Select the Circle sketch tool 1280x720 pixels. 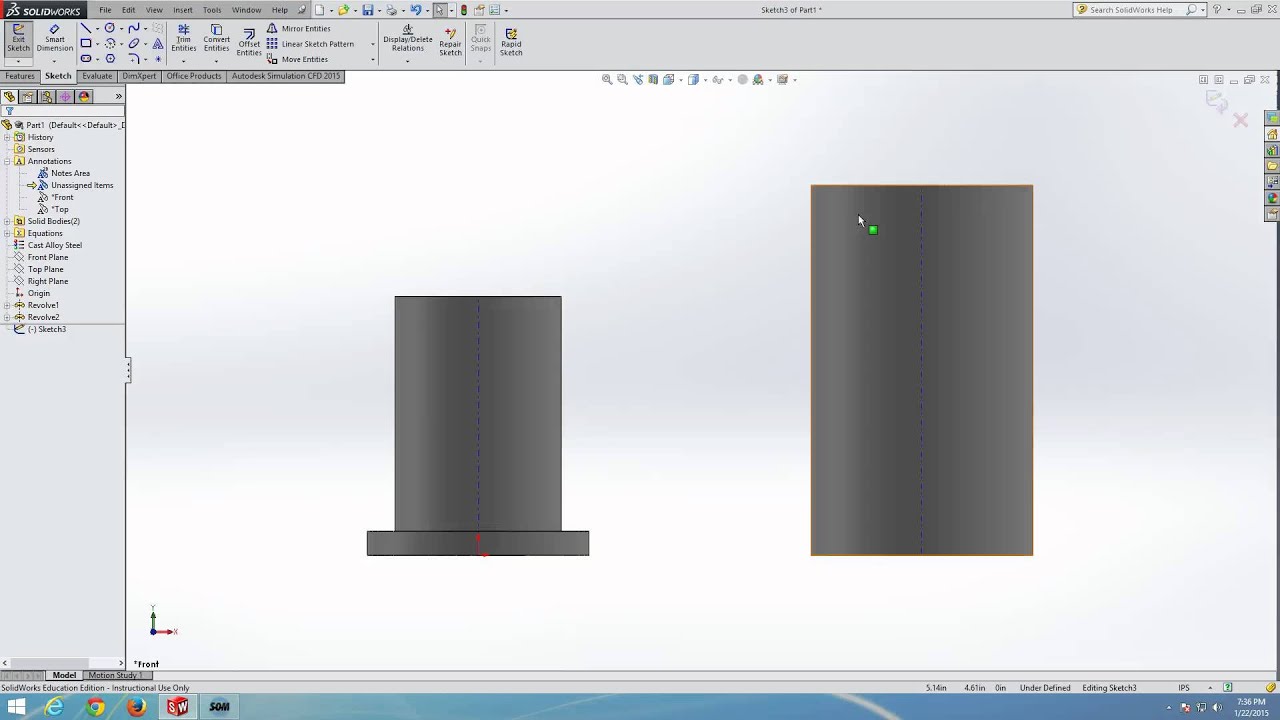pos(110,28)
